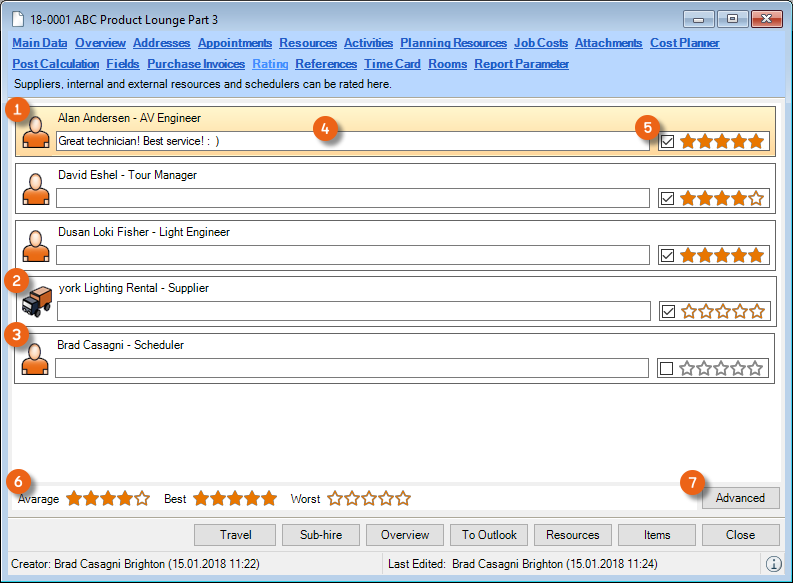Viewport: 793px width, 583px height.
Task: Click Dusan Loki Fisher's avatar icon
Action: pyautogui.click(x=36, y=247)
